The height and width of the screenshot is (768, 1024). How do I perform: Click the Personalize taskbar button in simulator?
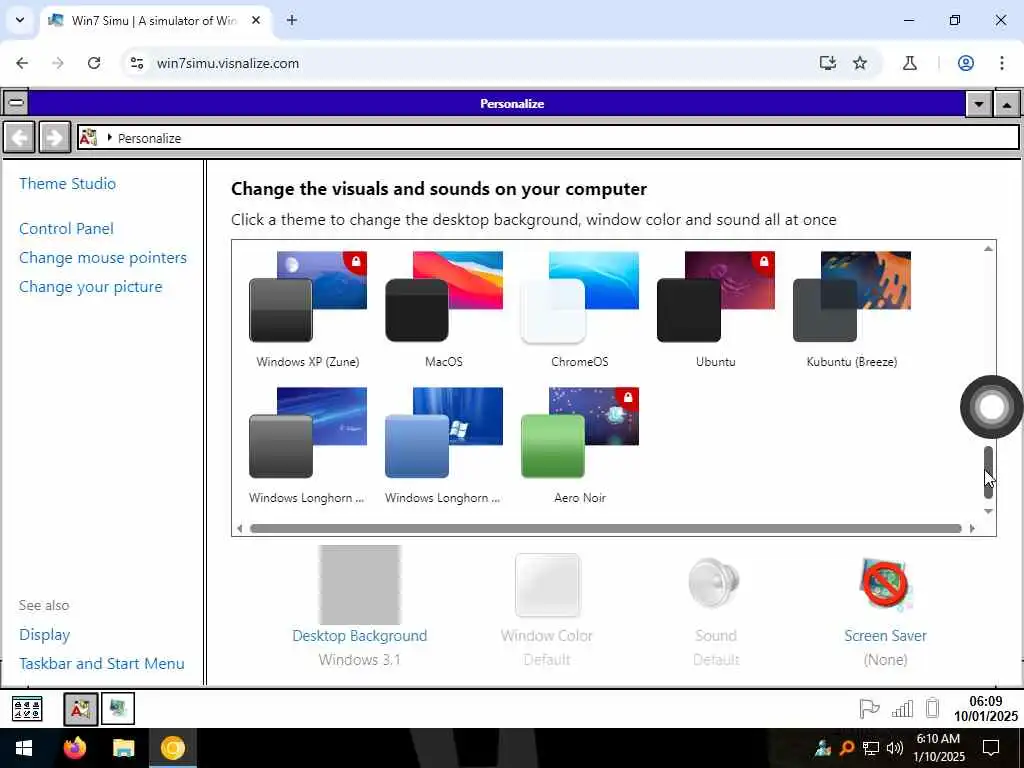pyautogui.click(x=81, y=709)
